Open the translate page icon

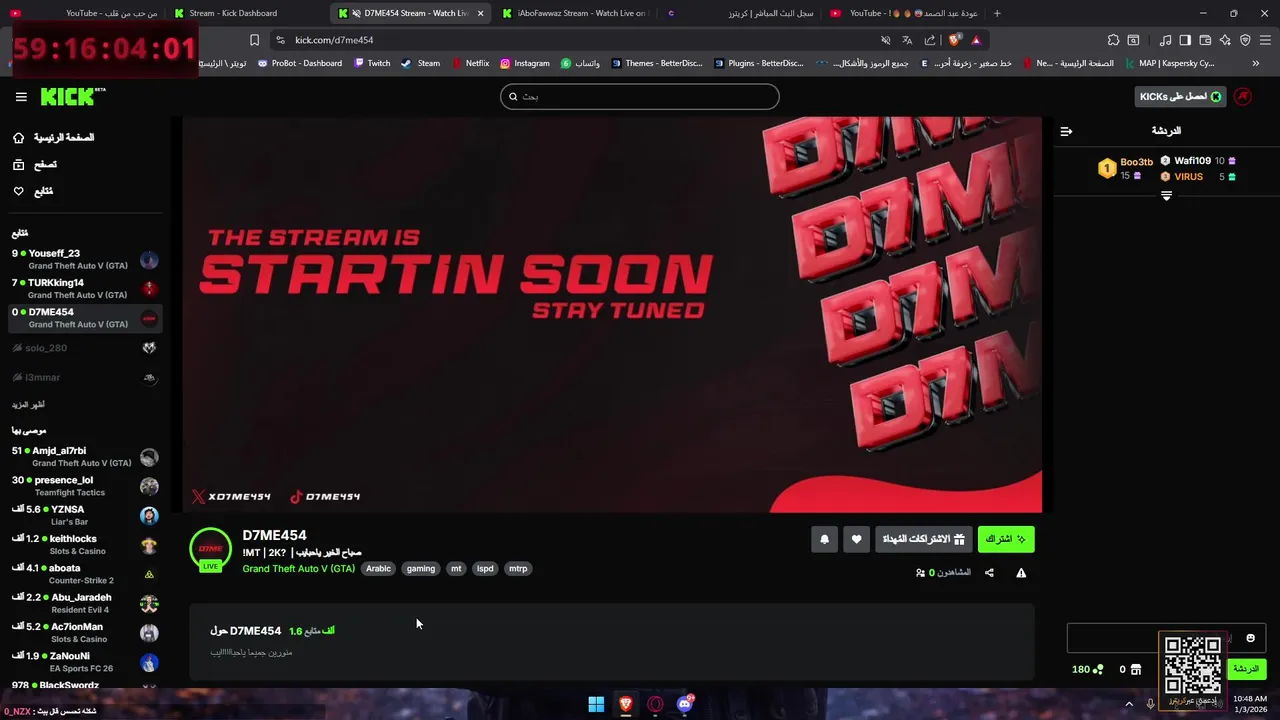[907, 40]
